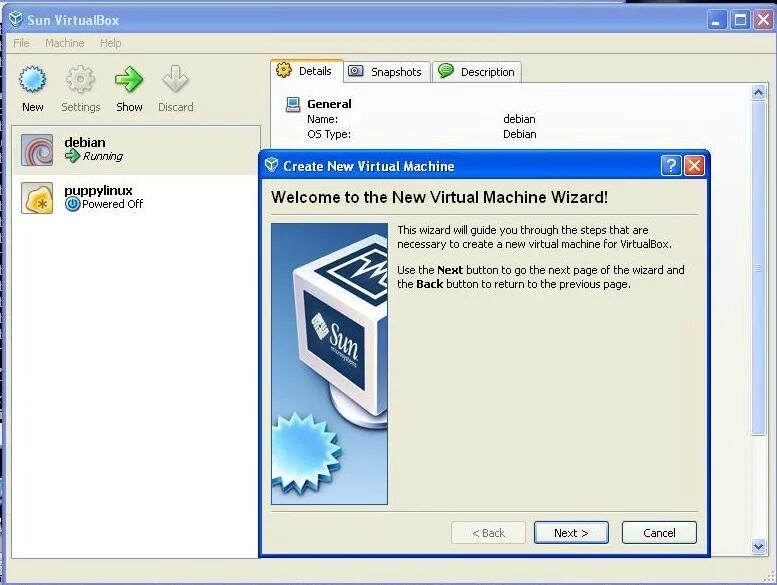Viewport: 777px width, 585px height.
Task: Click the Details tab gear icon
Action: (284, 70)
